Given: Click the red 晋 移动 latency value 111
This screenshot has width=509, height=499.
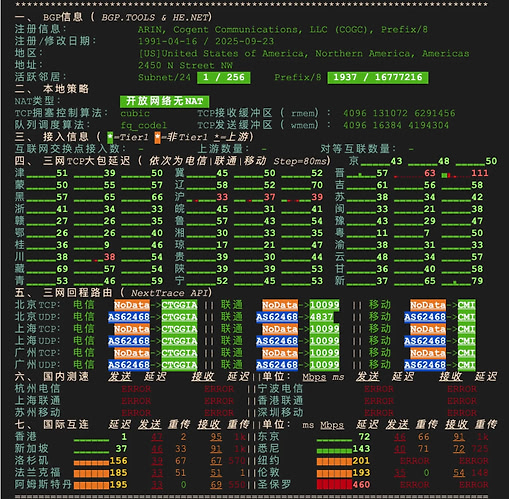Looking at the screenshot, I should point(480,173).
